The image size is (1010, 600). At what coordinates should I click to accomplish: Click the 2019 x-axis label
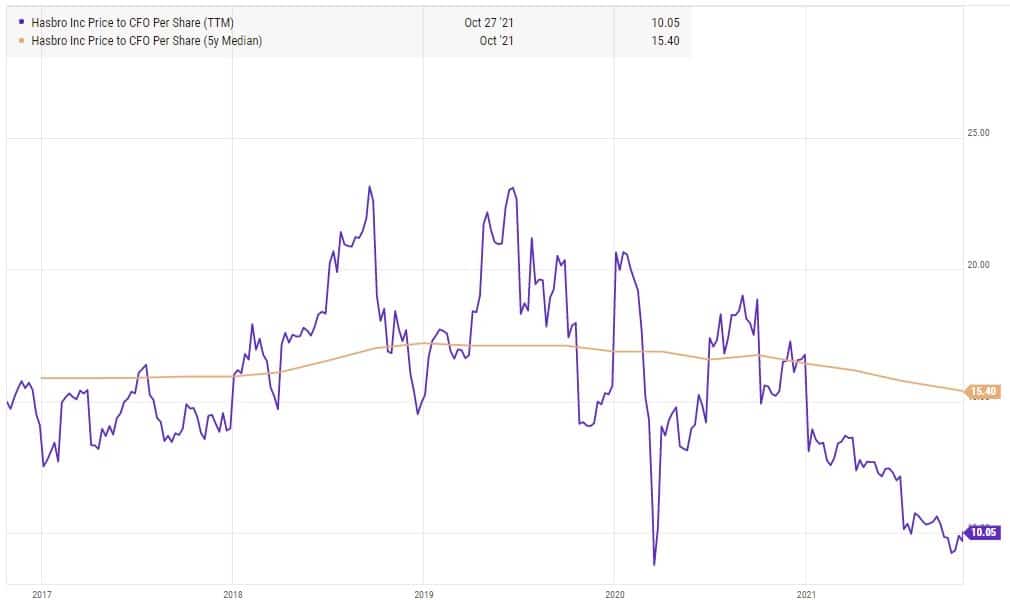coord(423,594)
